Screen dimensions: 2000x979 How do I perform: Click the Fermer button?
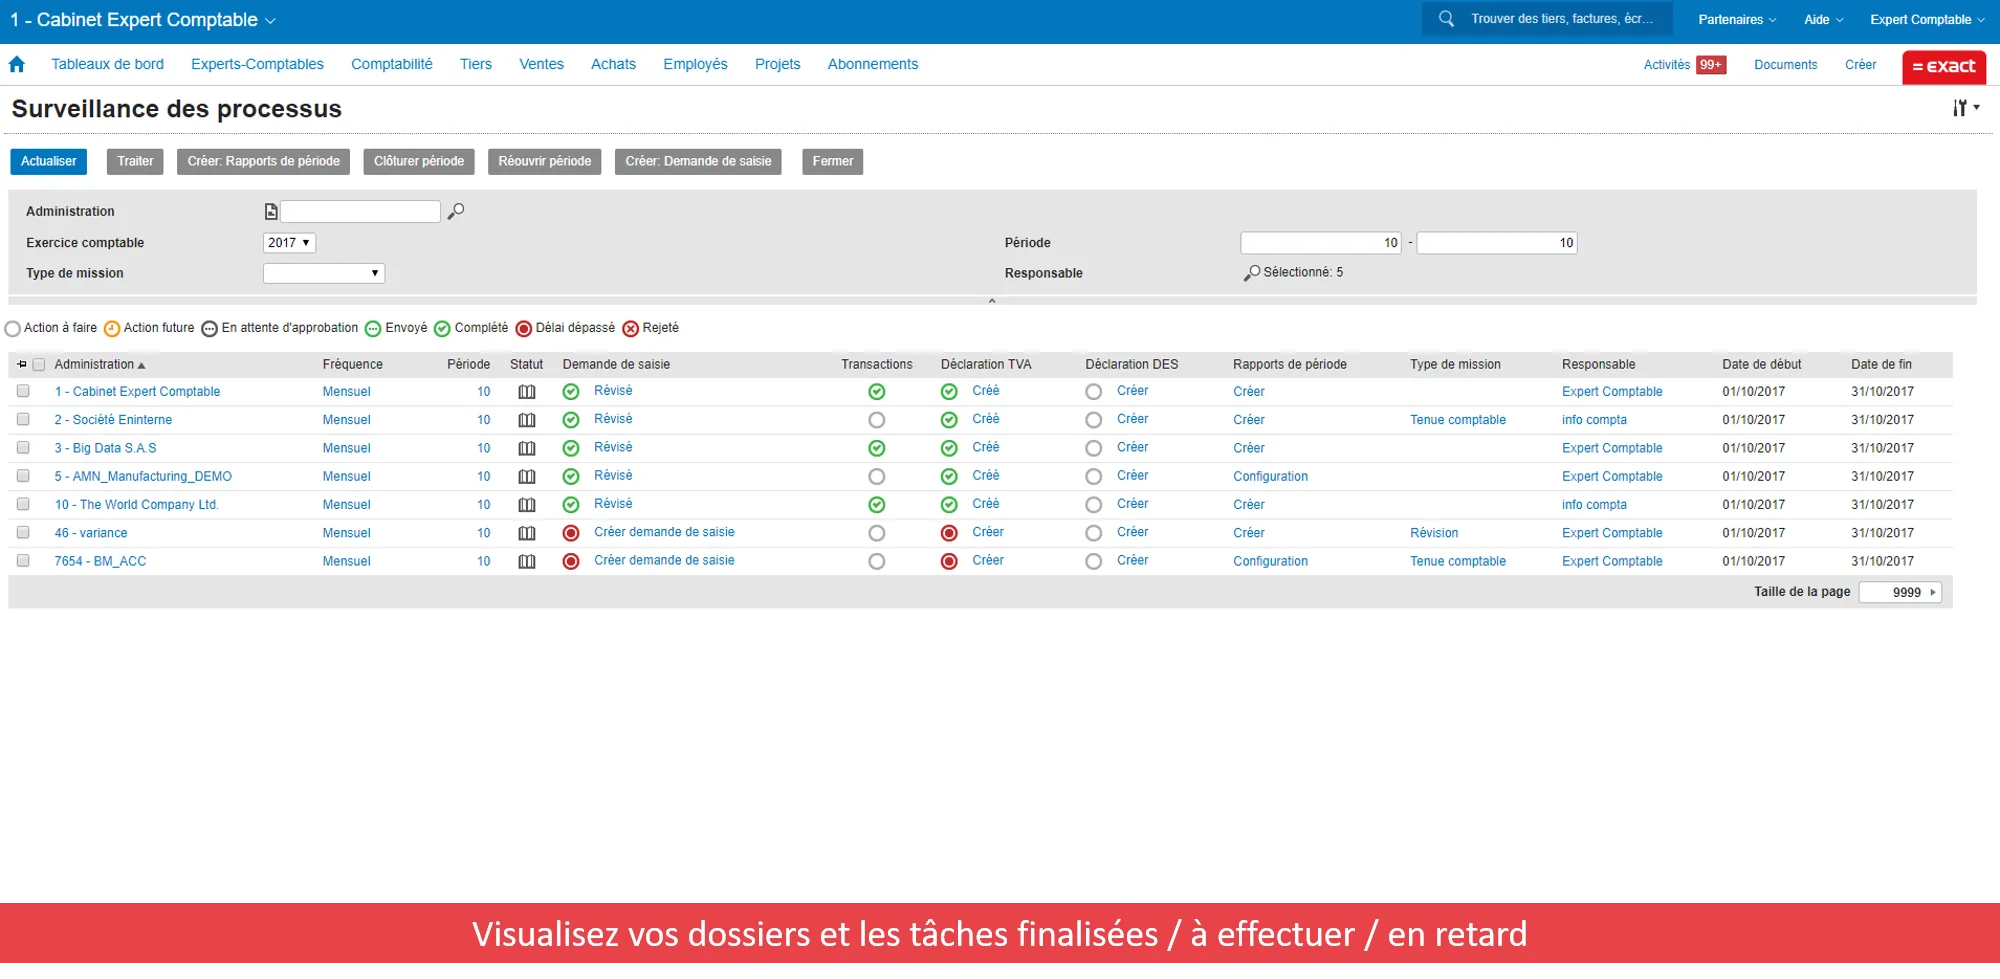point(833,162)
